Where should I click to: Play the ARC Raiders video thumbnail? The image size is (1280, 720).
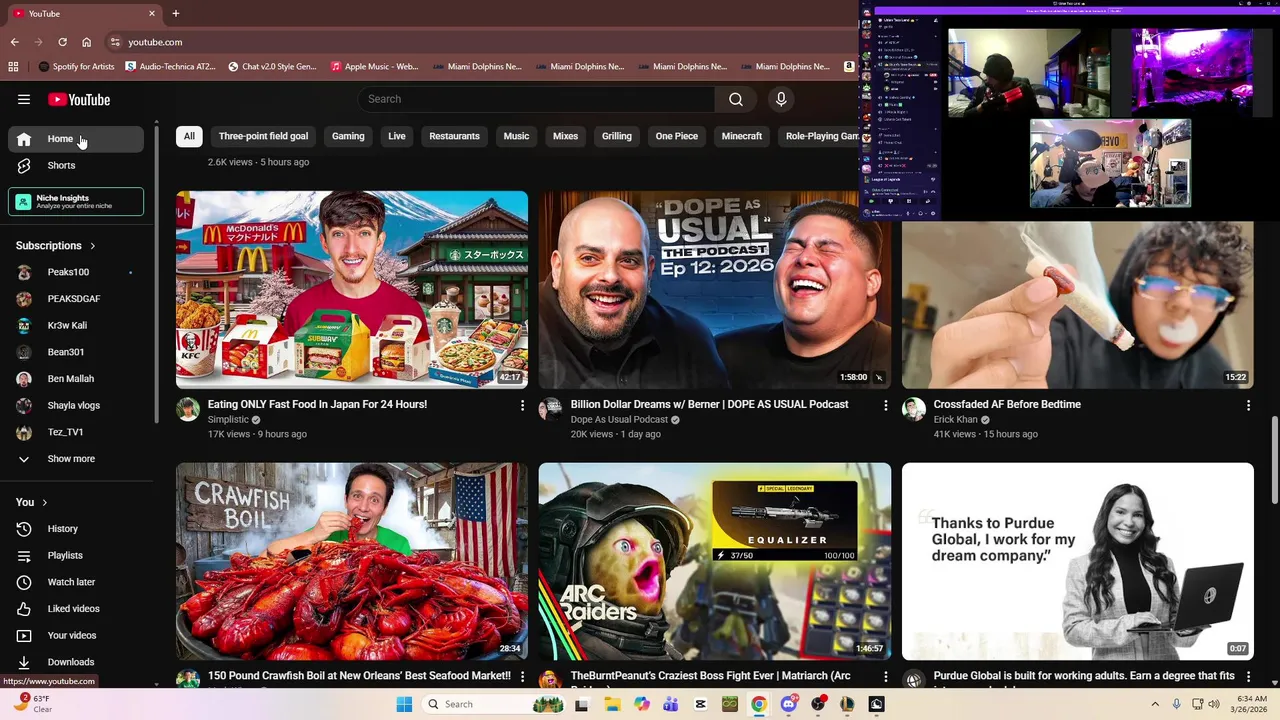[x=715, y=561]
